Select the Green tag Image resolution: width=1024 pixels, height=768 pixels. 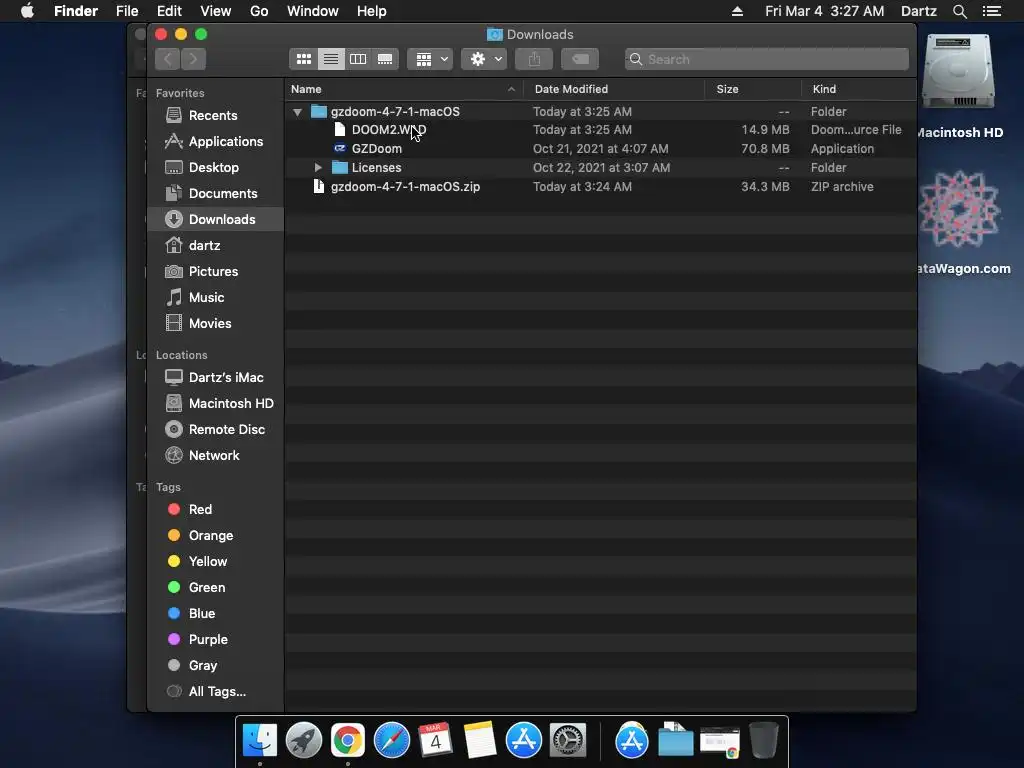pos(216,588)
